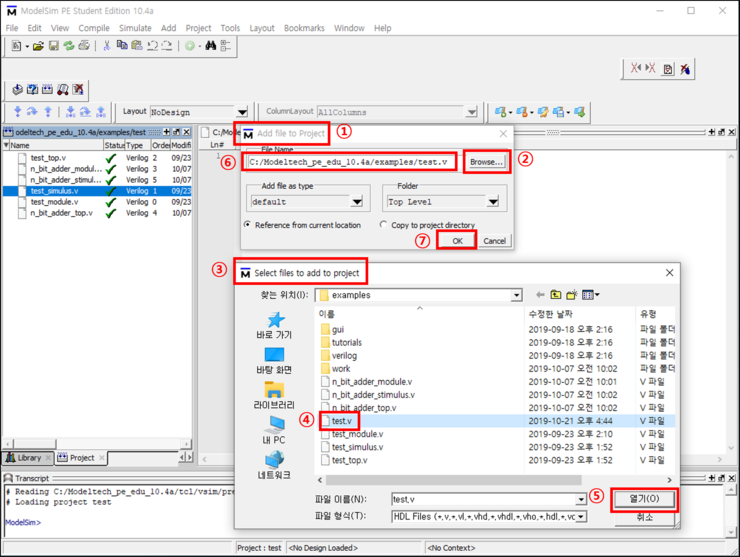This screenshot has width=740, height=557.
Task: Click the Break simulation icon with red wheels
Action: click(x=63, y=89)
